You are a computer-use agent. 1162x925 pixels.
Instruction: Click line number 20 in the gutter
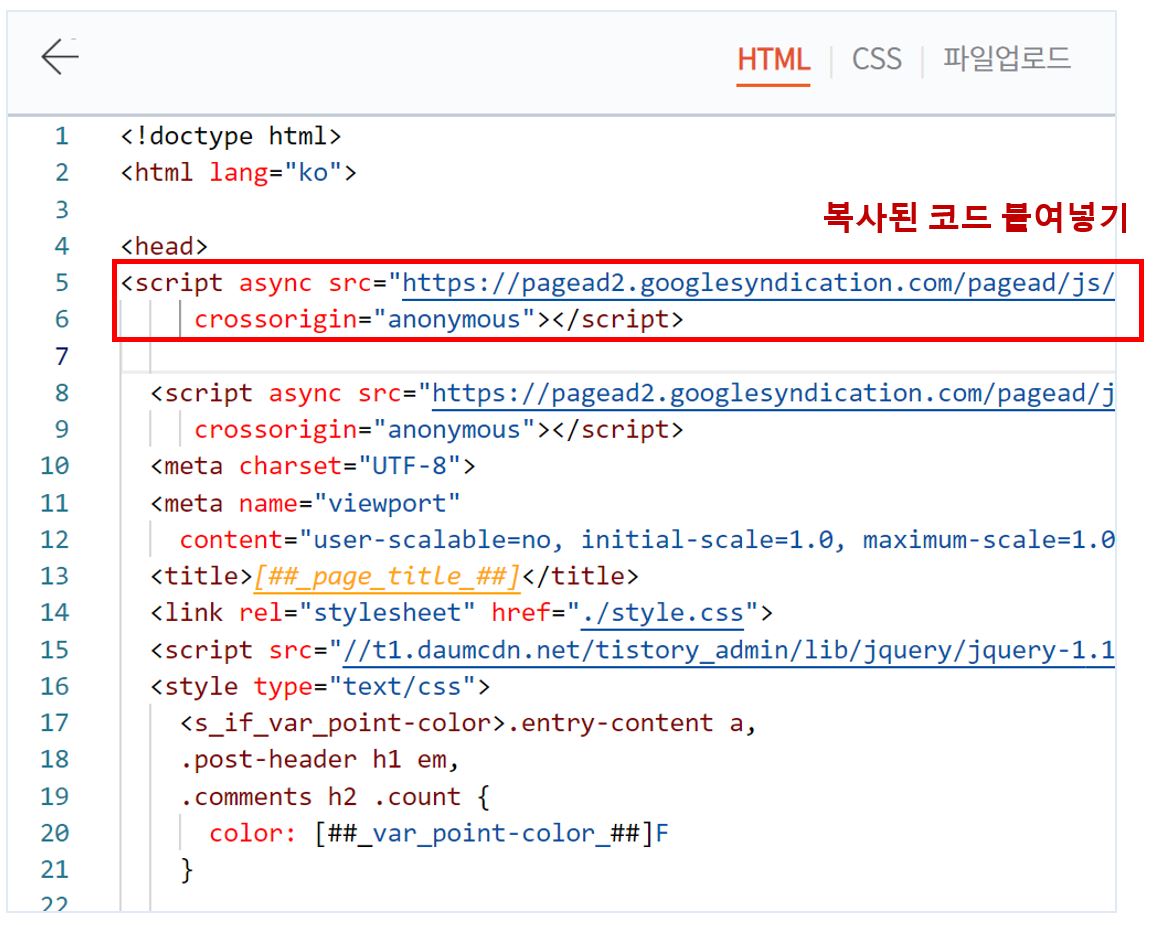[x=55, y=834]
